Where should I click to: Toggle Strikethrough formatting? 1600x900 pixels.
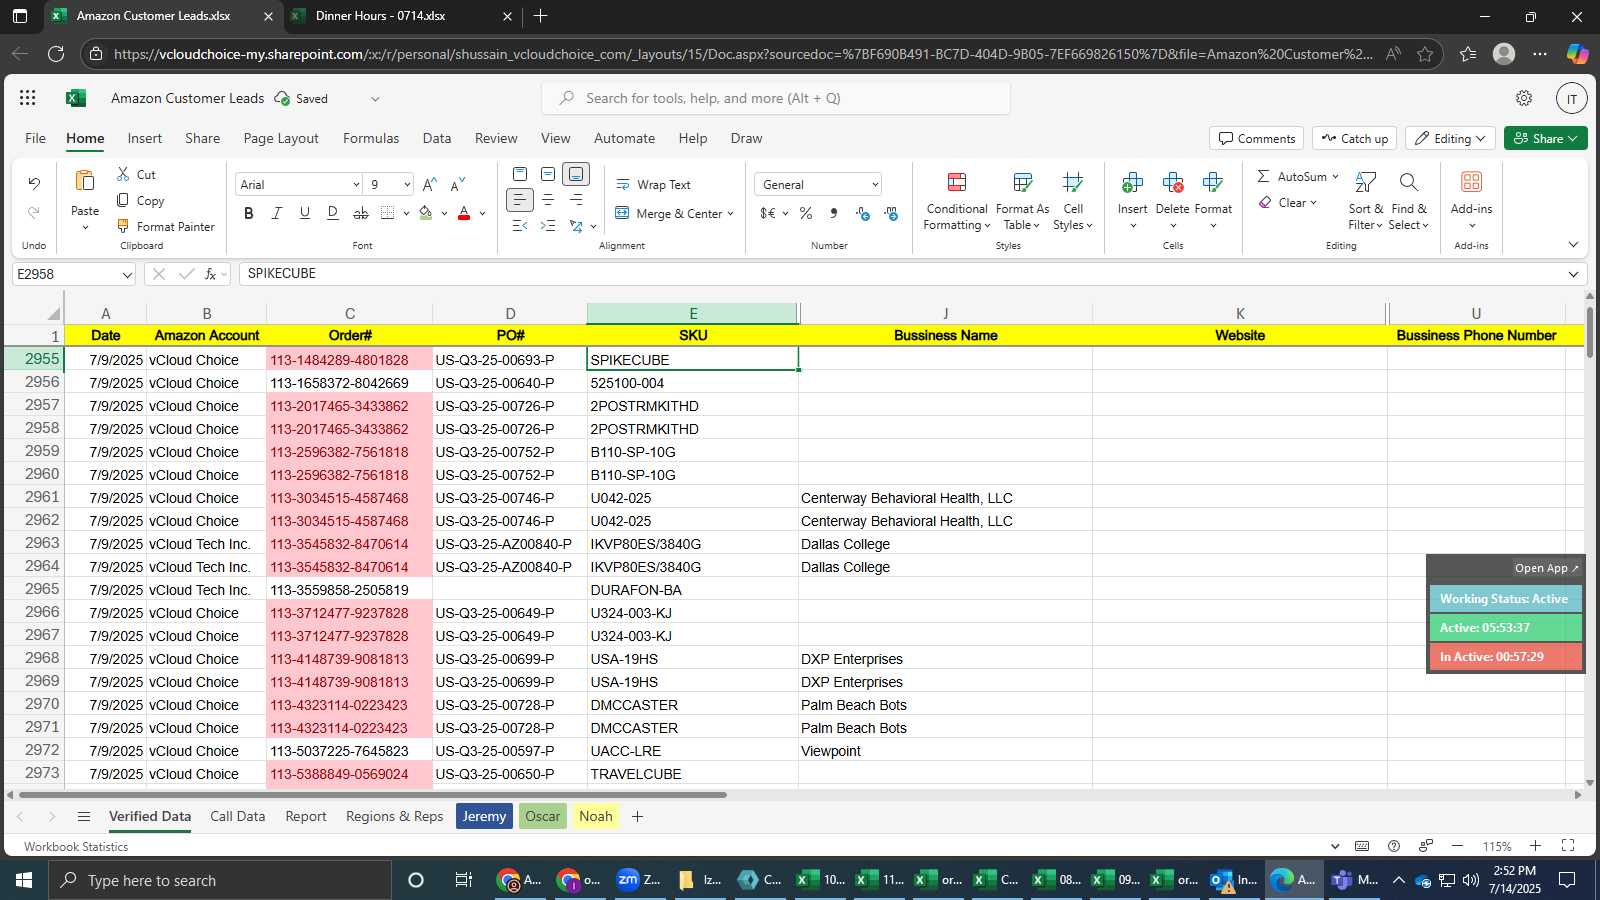pos(361,213)
